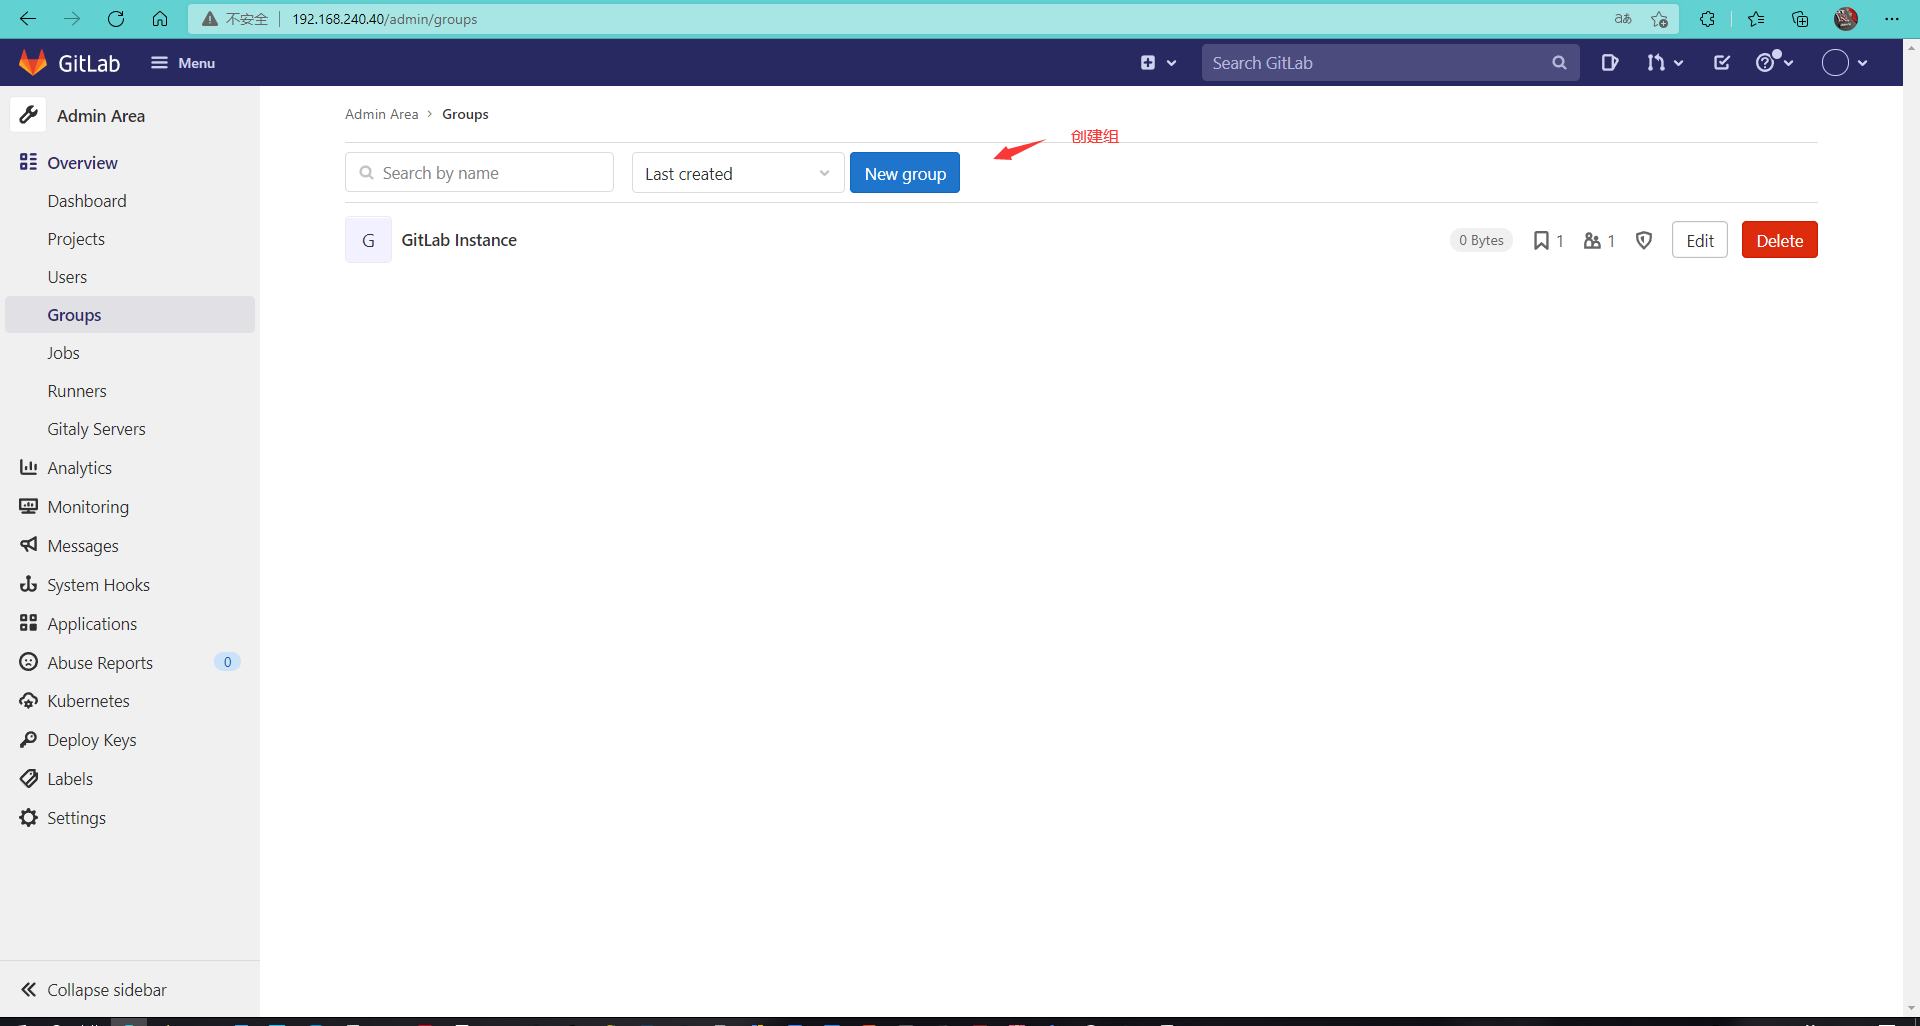Switch to the Groups sidebar item
The image size is (1920, 1026).
point(74,314)
